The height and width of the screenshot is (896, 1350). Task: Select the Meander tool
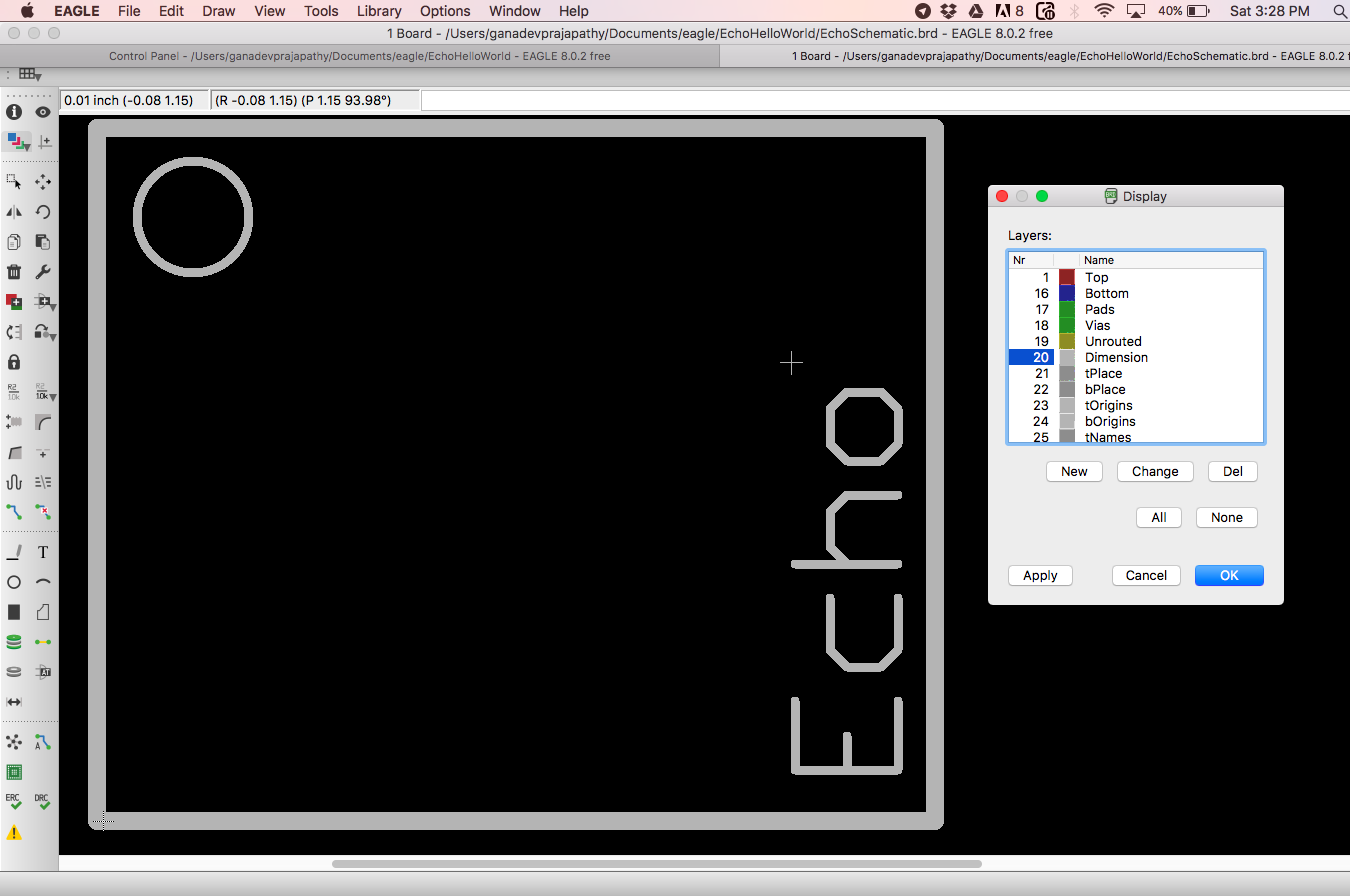14,482
